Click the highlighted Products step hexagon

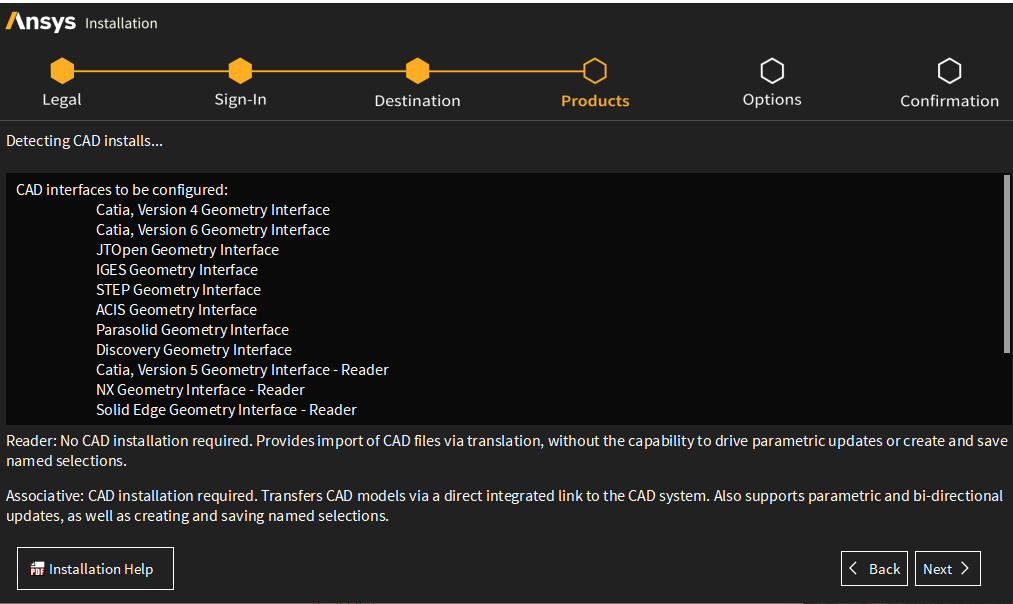click(x=595, y=71)
